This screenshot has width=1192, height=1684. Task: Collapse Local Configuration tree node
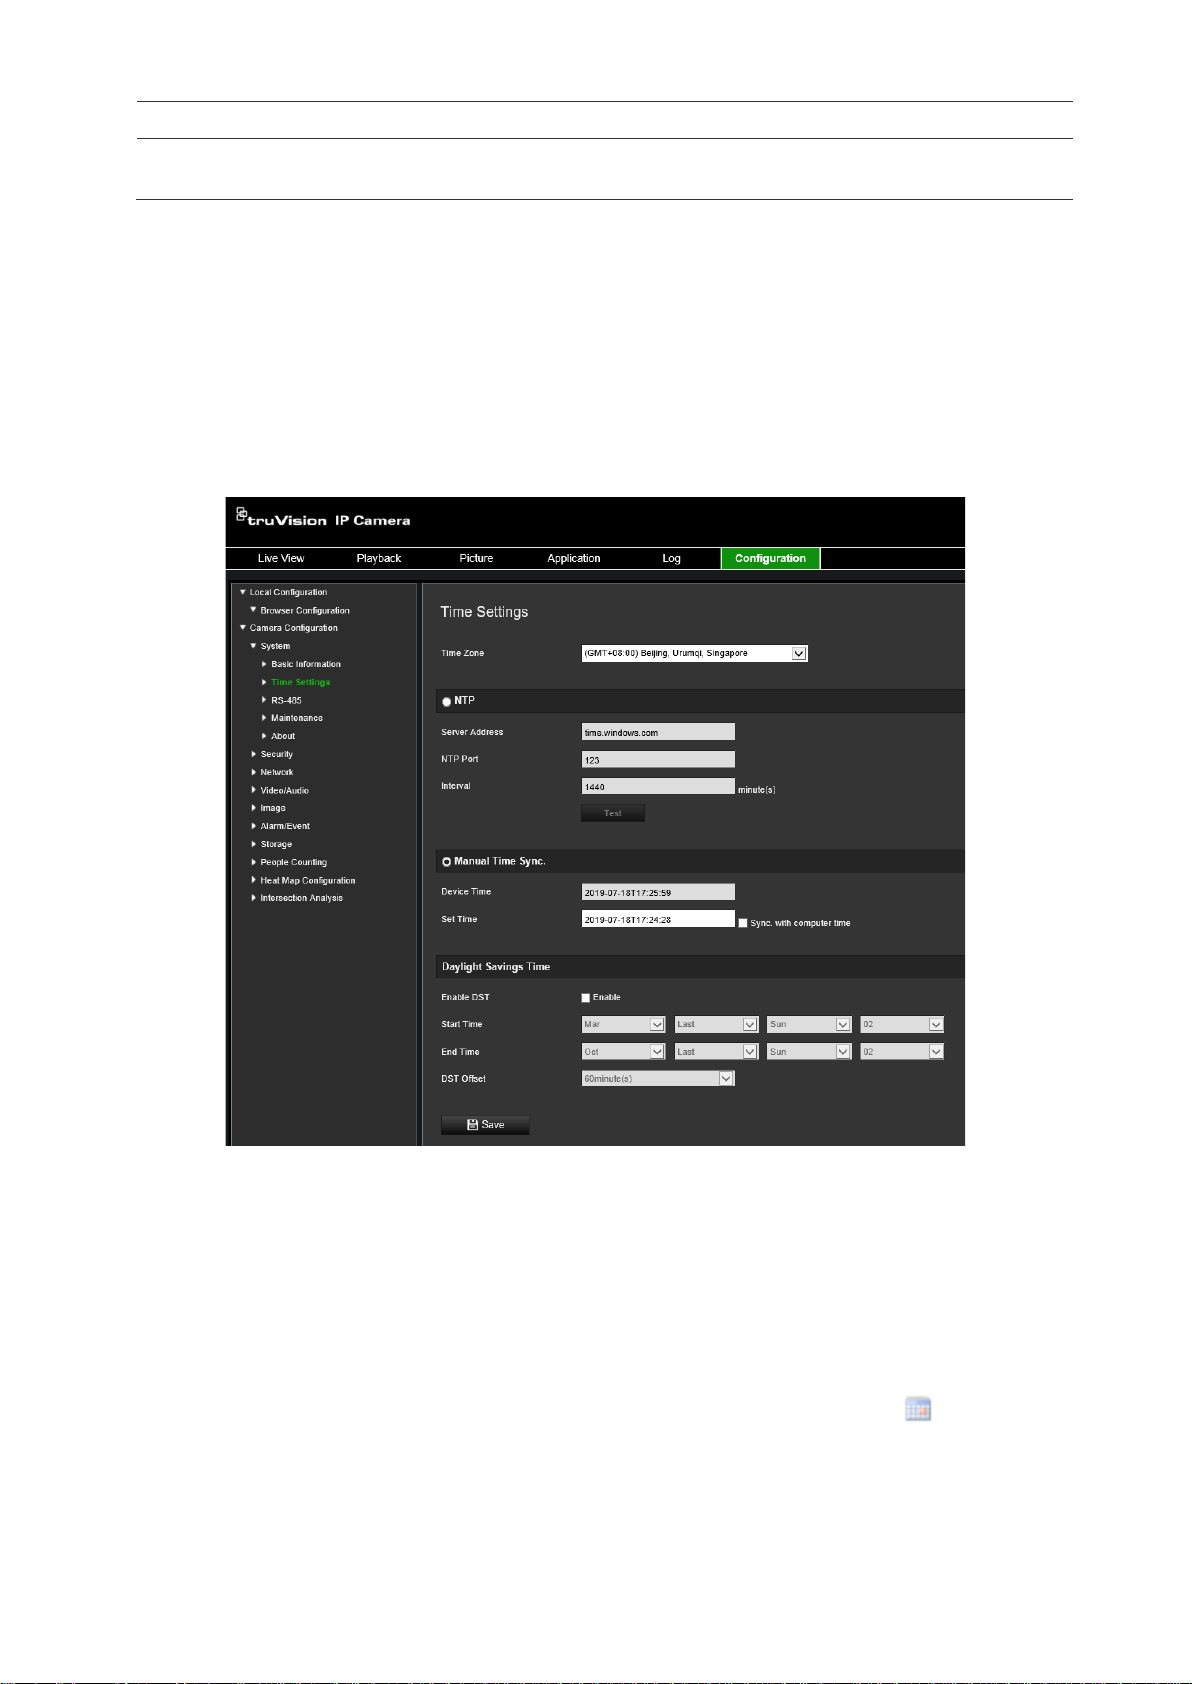click(x=242, y=592)
